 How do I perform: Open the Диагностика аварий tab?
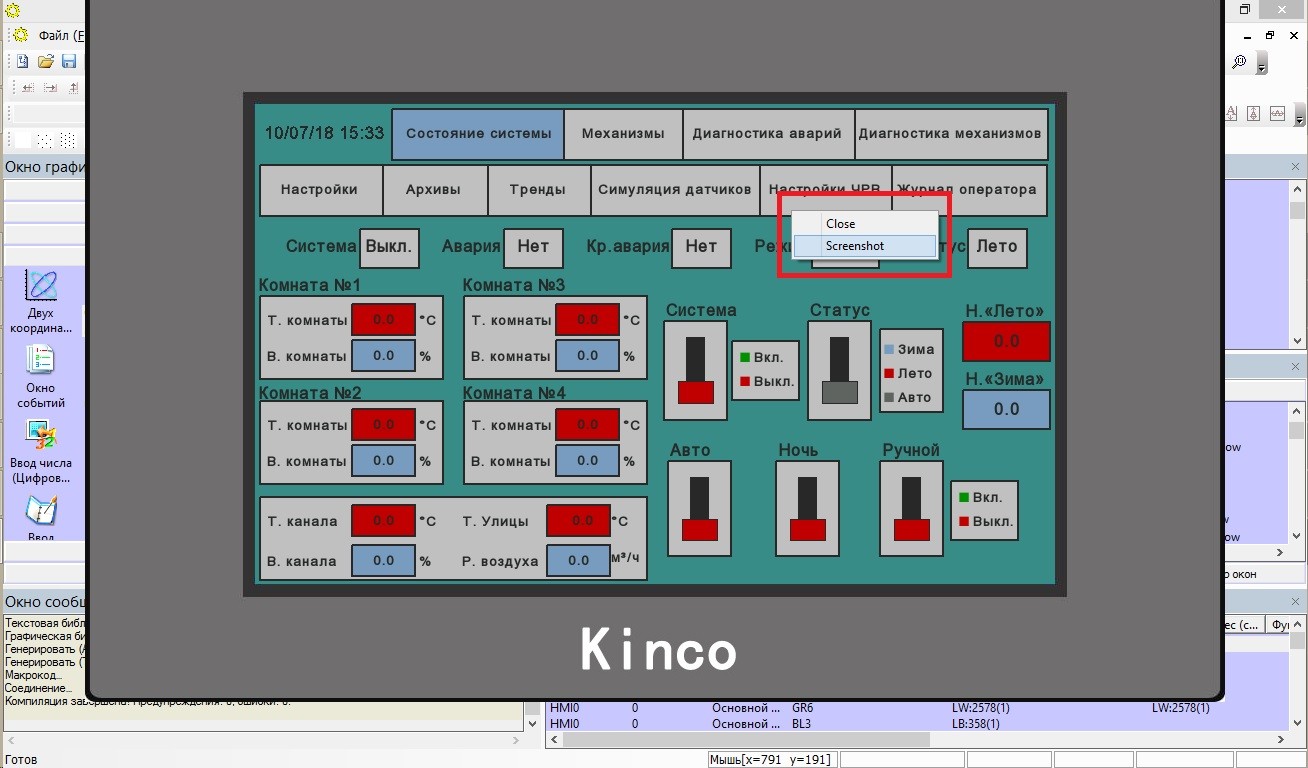click(x=767, y=134)
